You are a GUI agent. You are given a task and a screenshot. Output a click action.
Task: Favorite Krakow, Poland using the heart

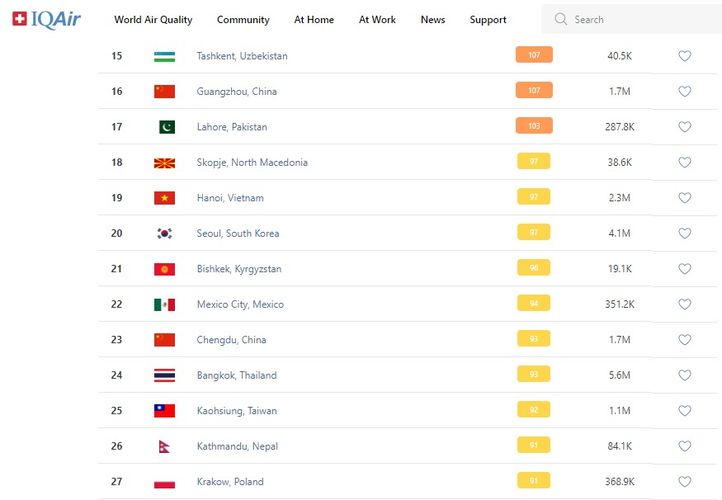[685, 481]
